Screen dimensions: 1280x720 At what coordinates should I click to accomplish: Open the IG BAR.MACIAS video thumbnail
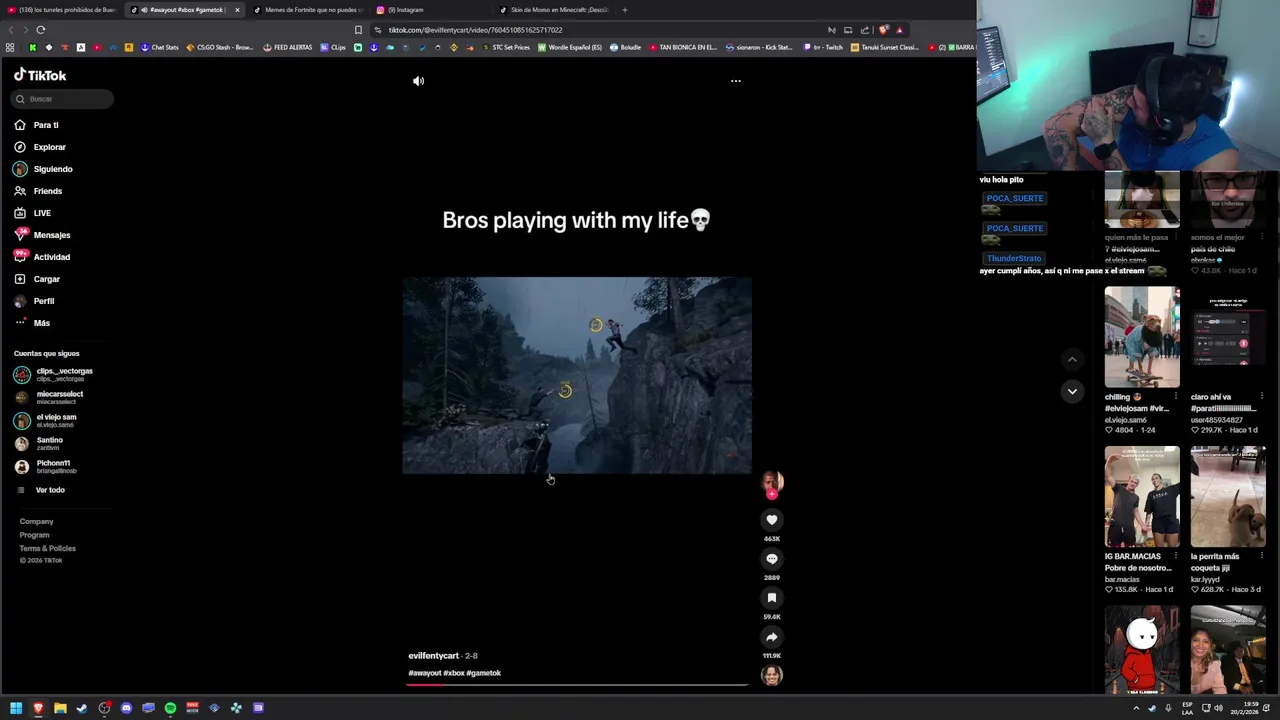pyautogui.click(x=1142, y=497)
